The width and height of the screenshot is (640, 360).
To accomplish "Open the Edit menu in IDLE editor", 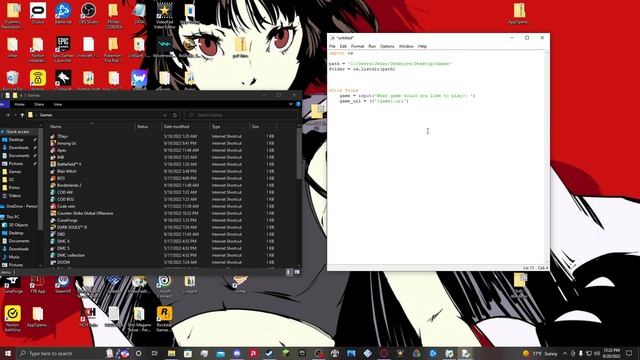I will (343, 46).
